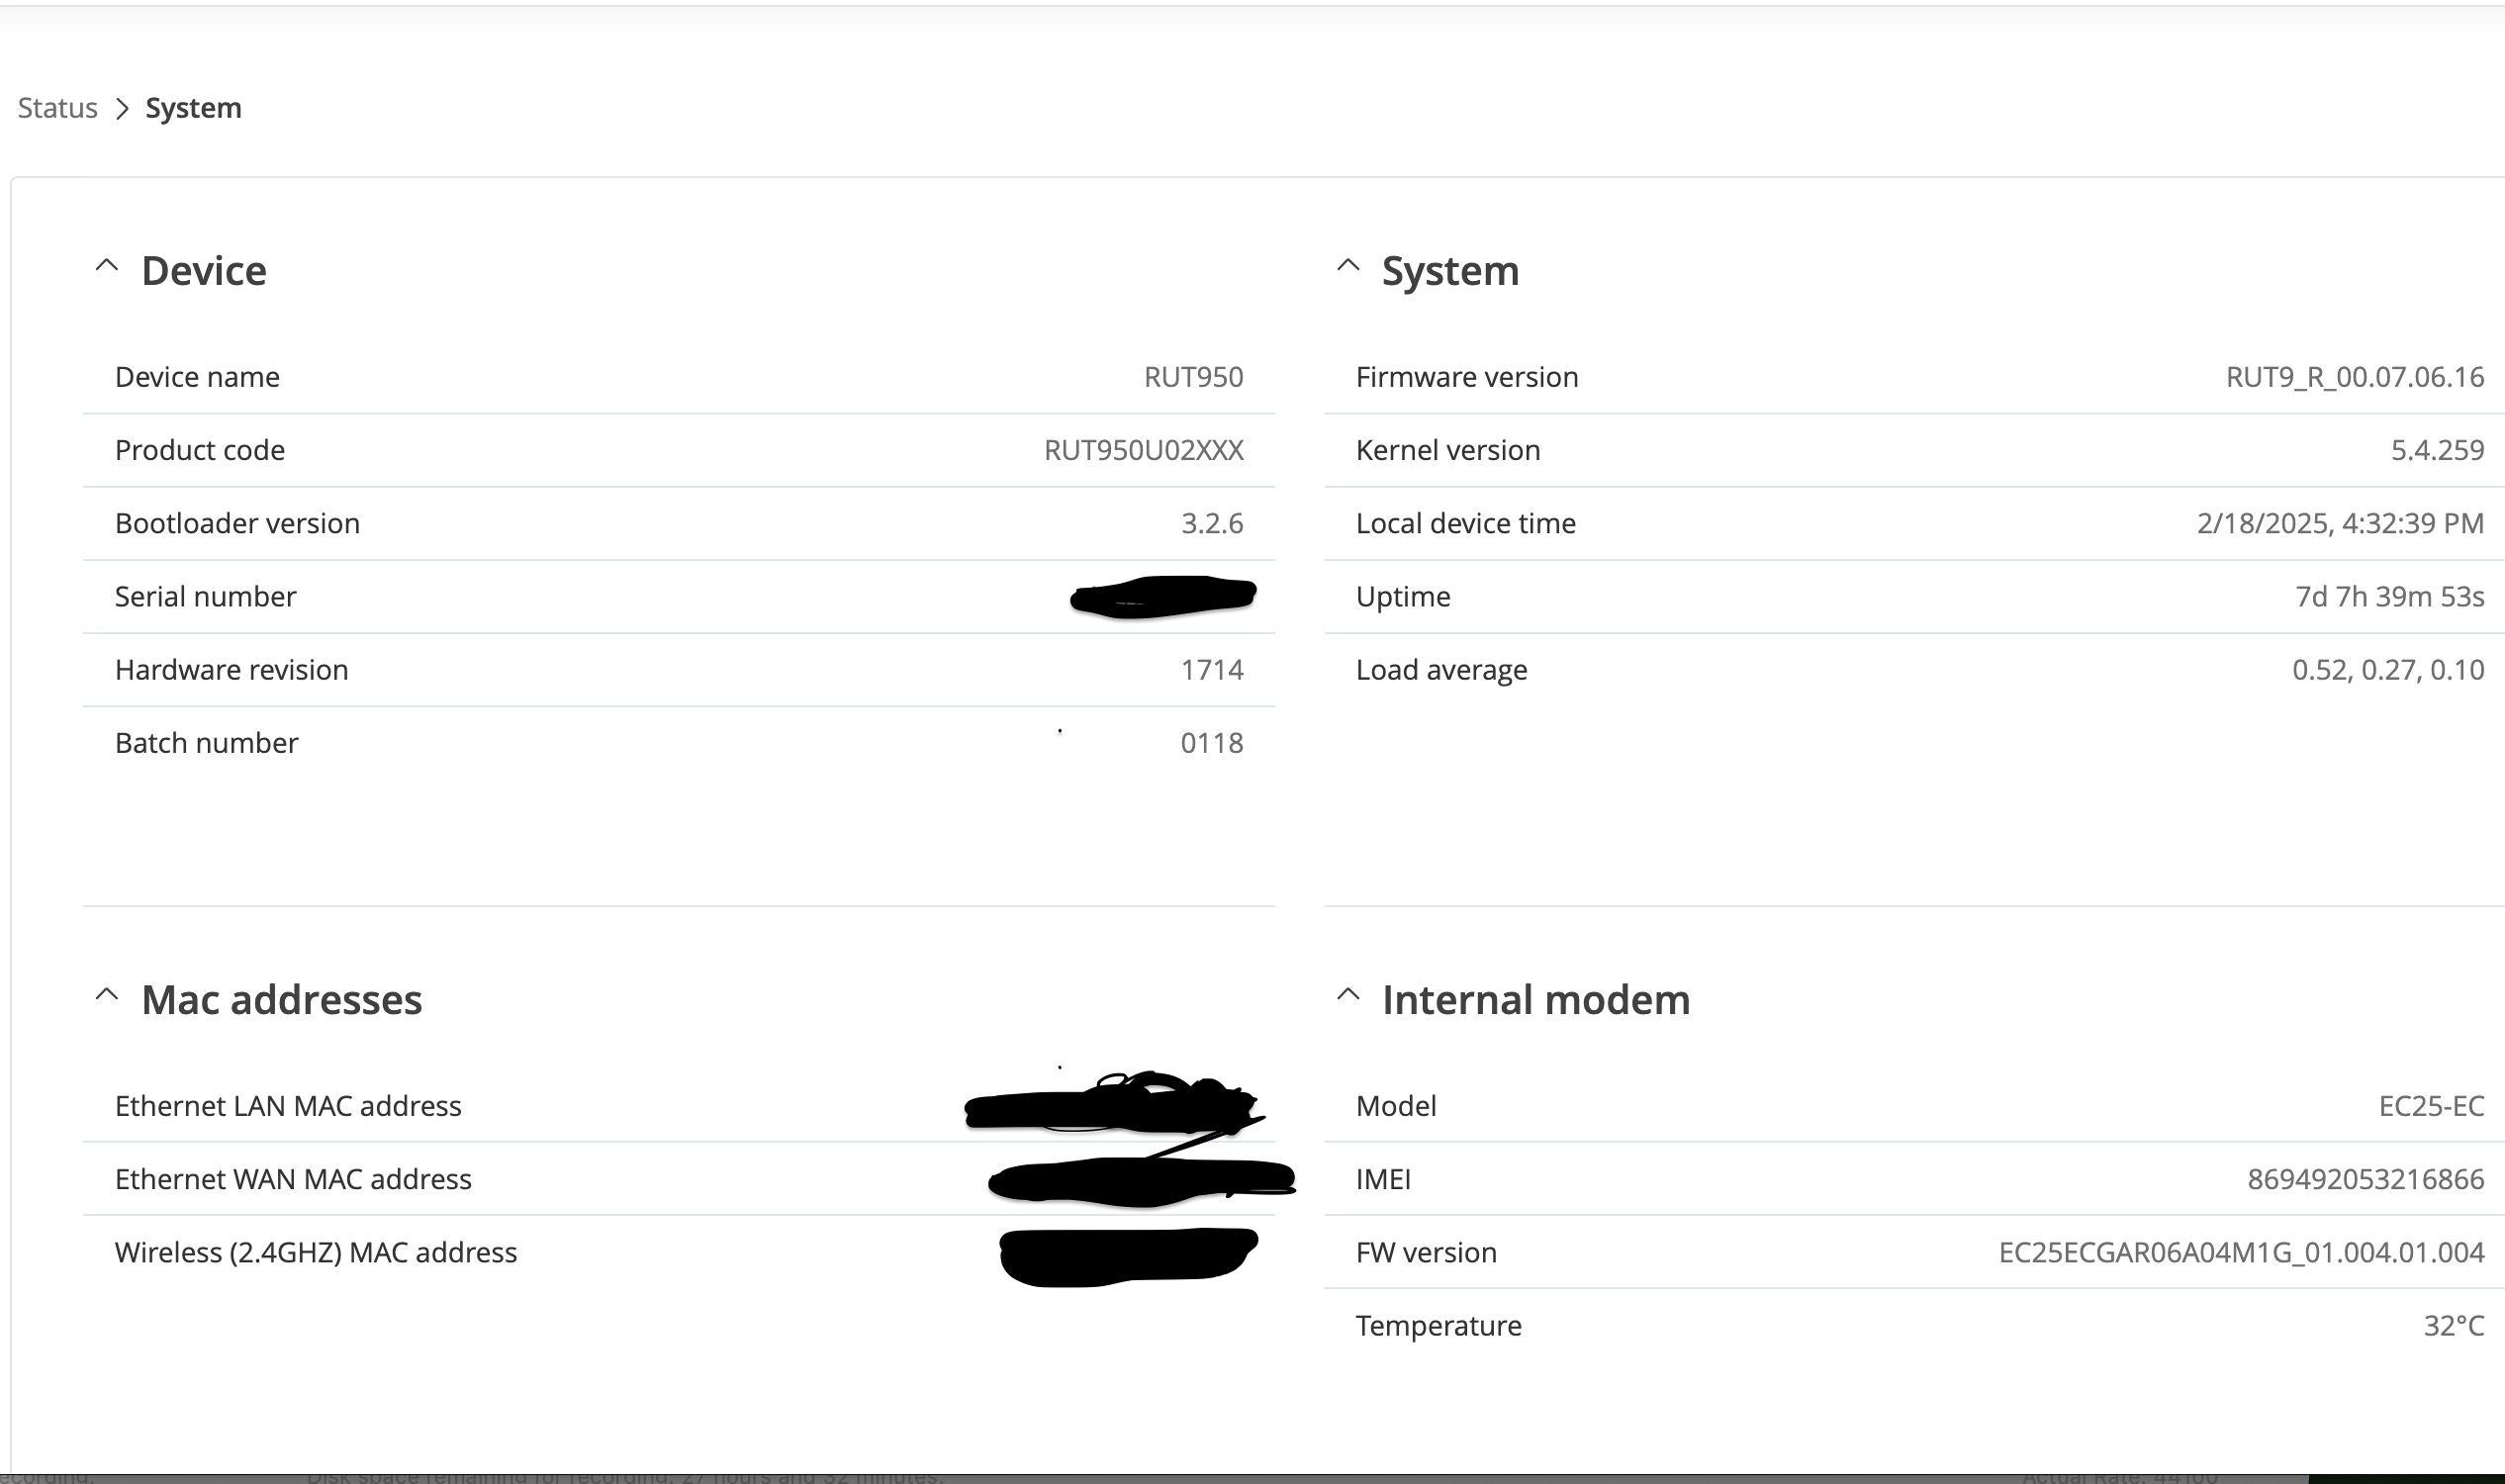Select device name value RUT950
The width and height of the screenshot is (2505, 1484).
point(1193,377)
